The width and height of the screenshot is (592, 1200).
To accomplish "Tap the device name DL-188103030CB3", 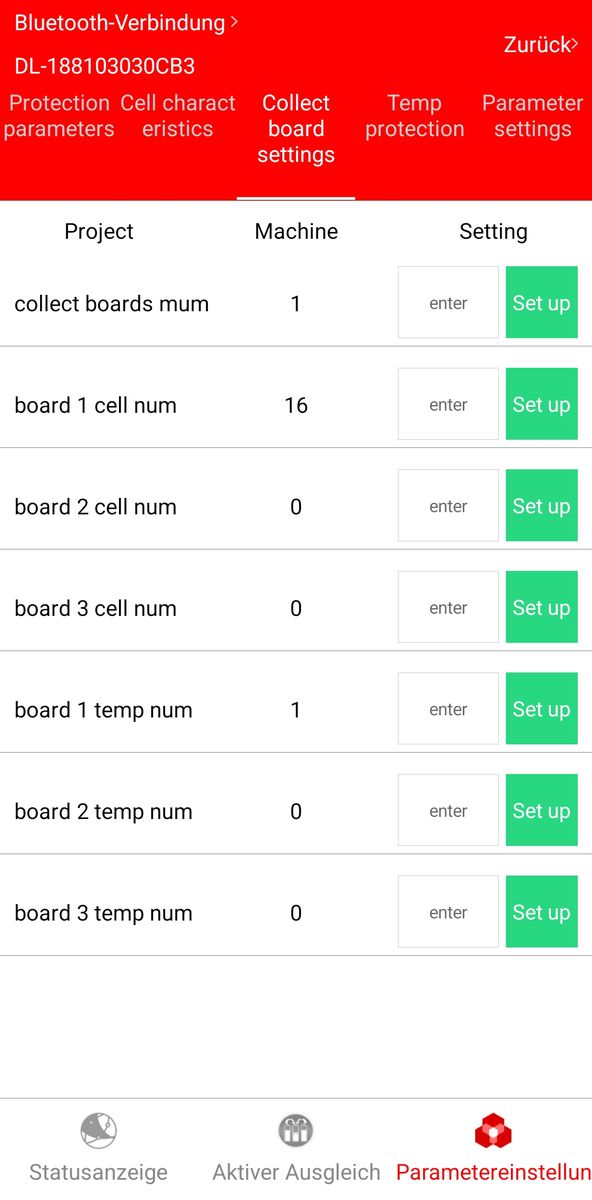I will pyautogui.click(x=104, y=67).
